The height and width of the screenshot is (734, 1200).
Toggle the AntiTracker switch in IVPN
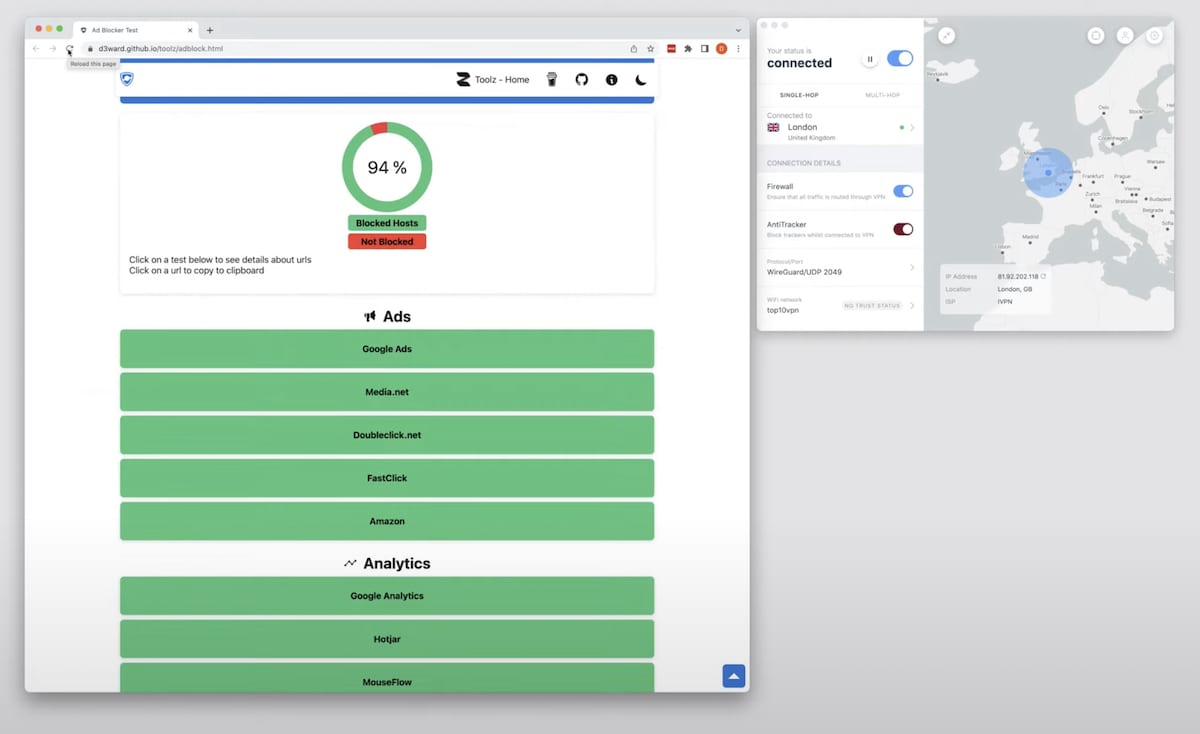(903, 229)
